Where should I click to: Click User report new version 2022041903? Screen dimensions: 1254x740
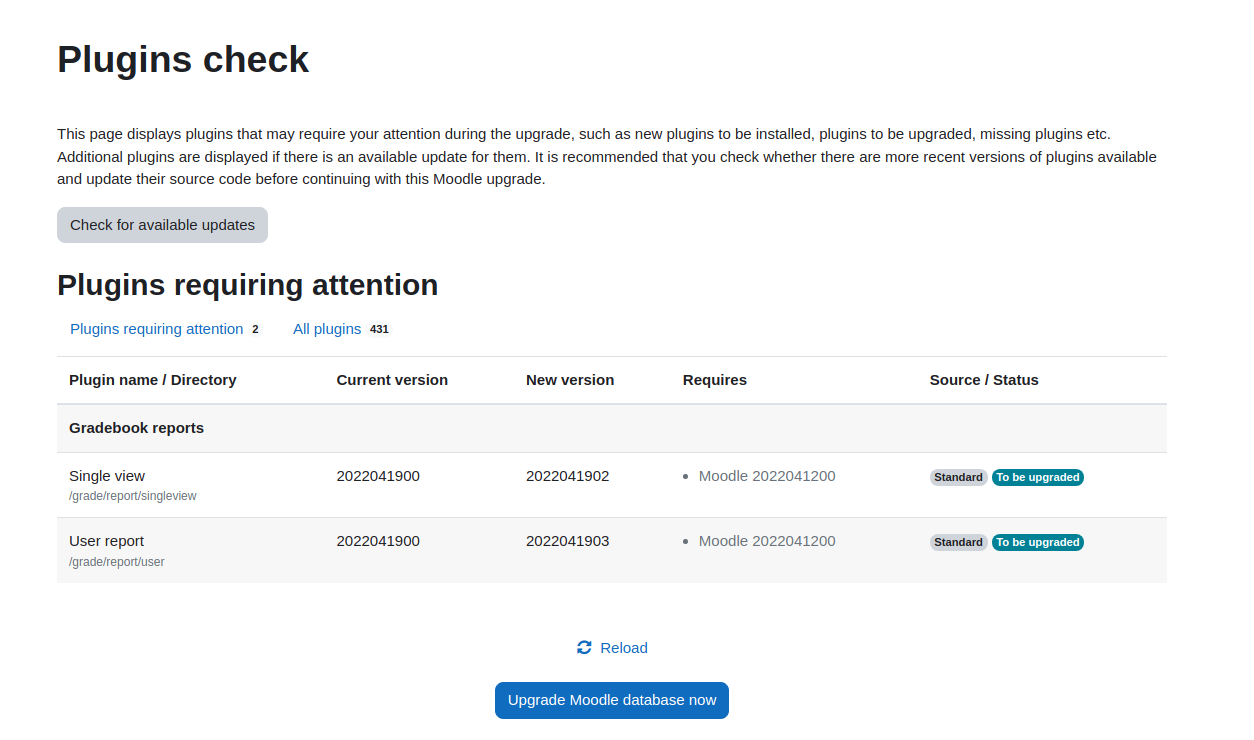click(x=568, y=541)
